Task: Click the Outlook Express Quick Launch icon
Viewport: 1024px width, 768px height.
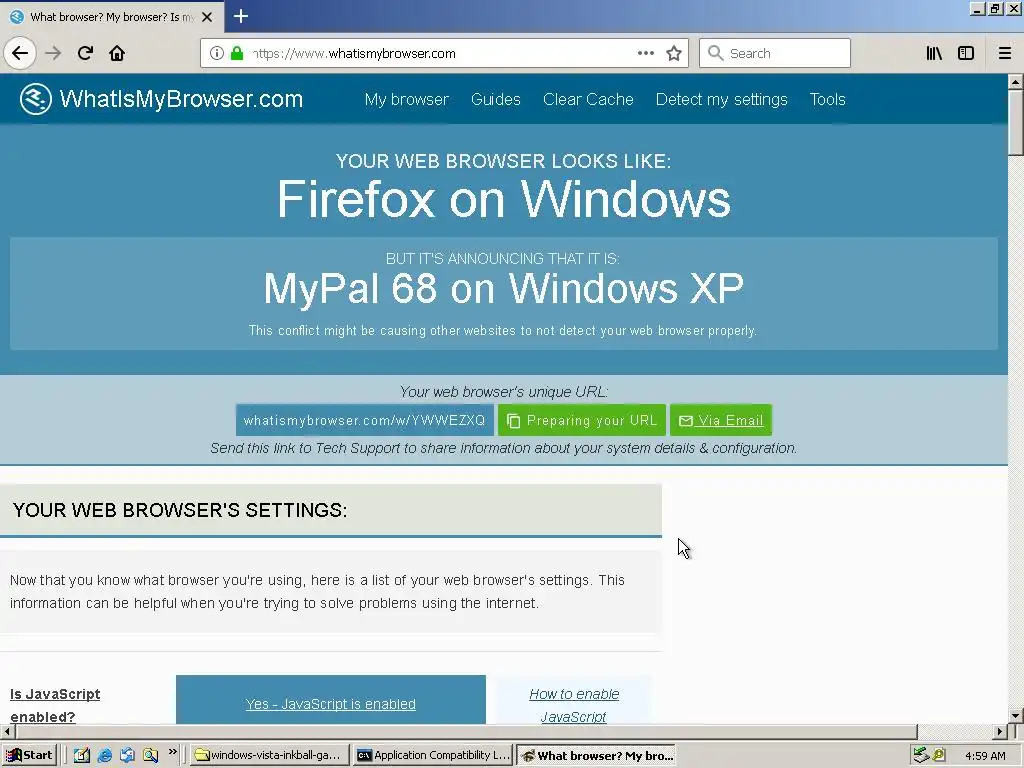Action: pos(127,756)
